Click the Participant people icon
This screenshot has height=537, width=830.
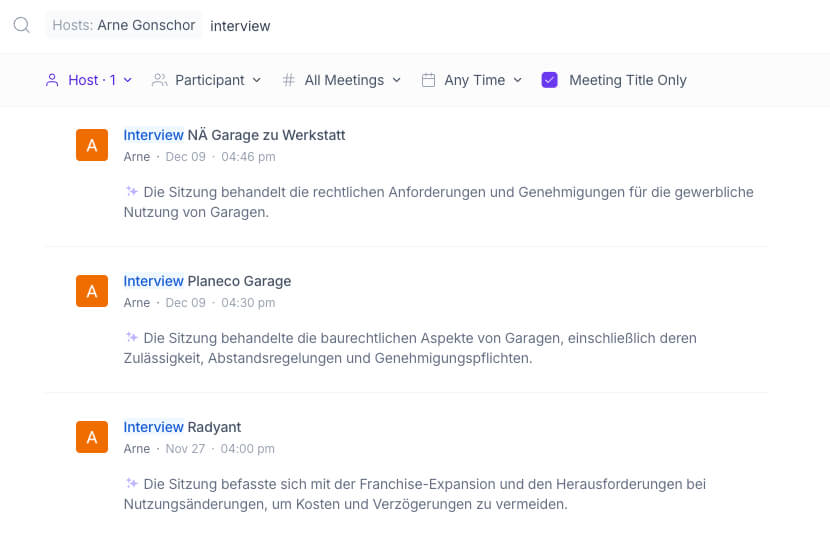[159, 80]
